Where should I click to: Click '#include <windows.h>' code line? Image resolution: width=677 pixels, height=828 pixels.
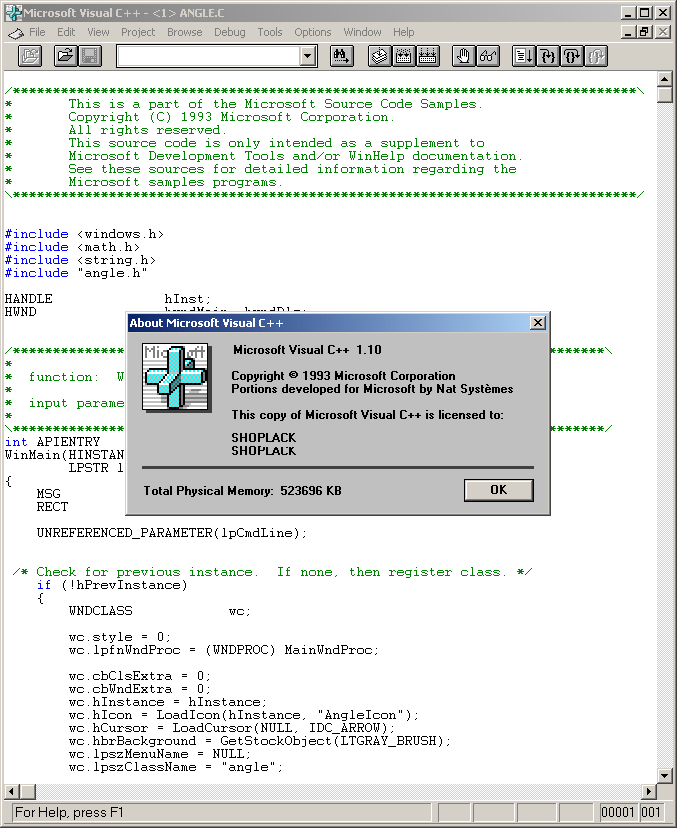pos(84,234)
